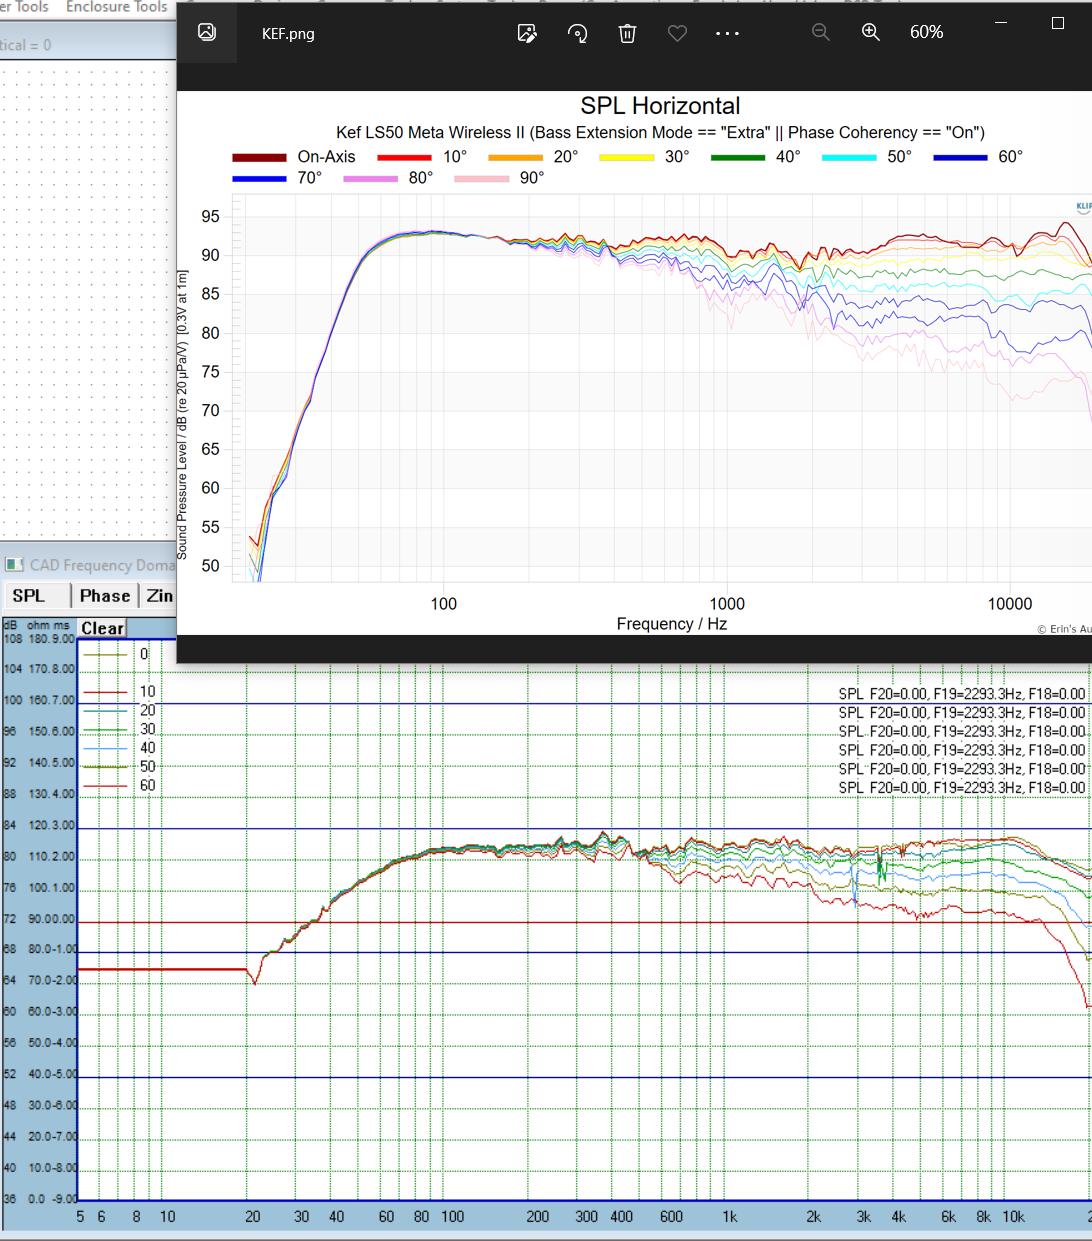Click the KEF.png file name title
The image size is (1092, 1241).
pos(288,34)
